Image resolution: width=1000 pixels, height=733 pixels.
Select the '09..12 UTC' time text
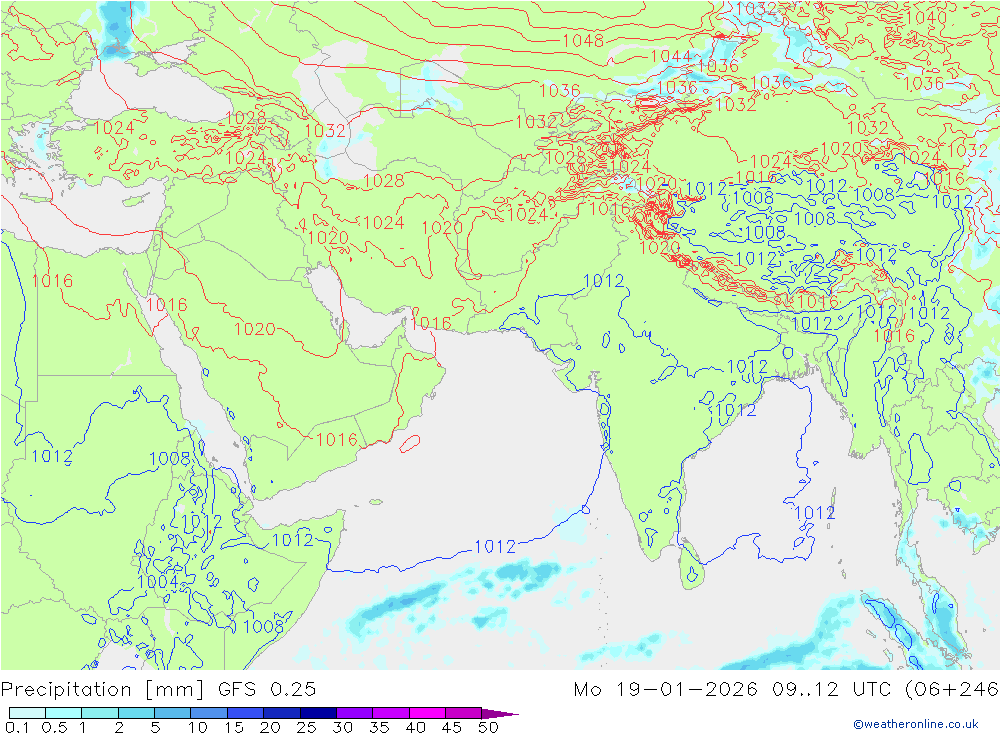click(832, 690)
